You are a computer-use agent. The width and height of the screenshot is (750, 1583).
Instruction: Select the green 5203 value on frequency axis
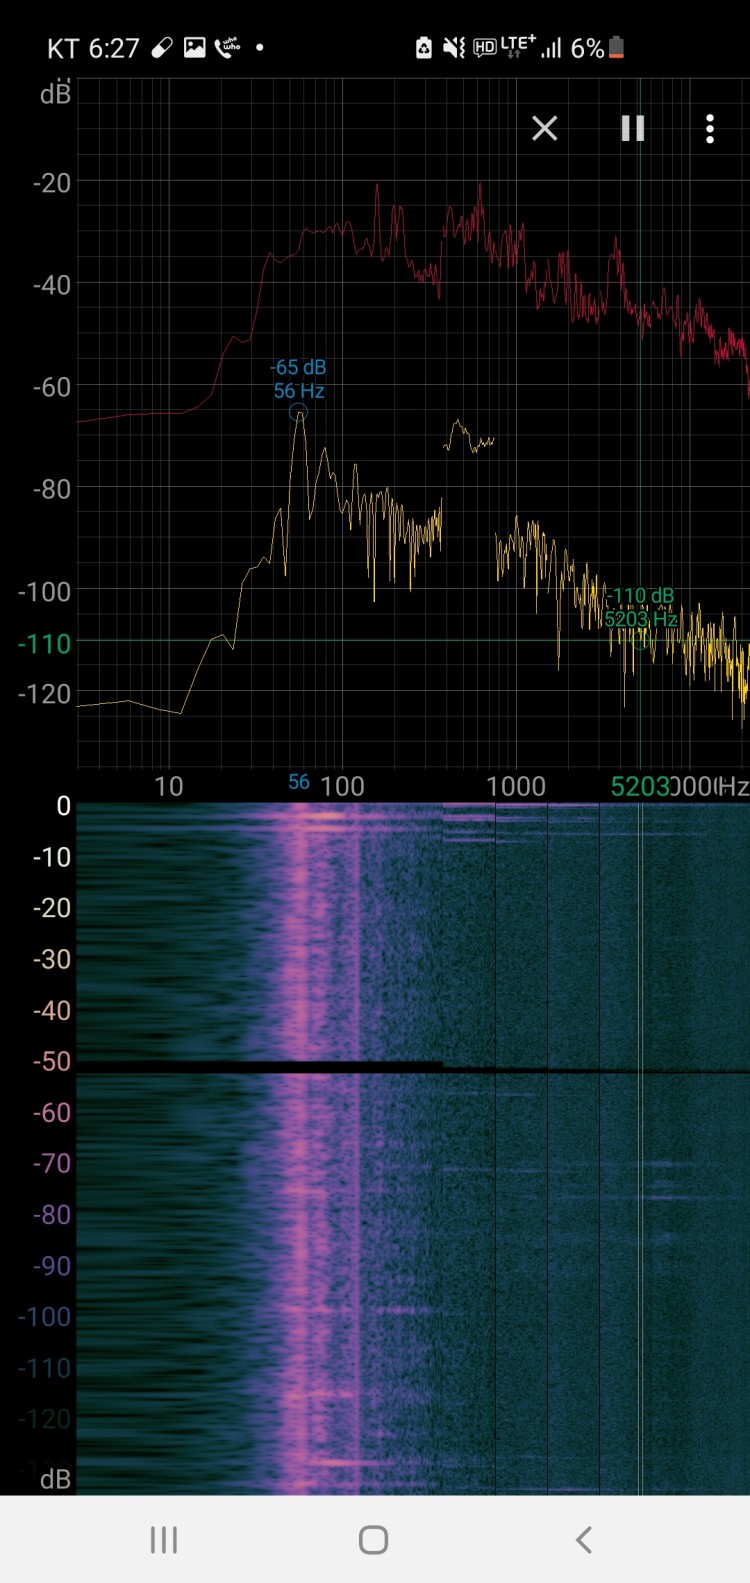click(640, 786)
